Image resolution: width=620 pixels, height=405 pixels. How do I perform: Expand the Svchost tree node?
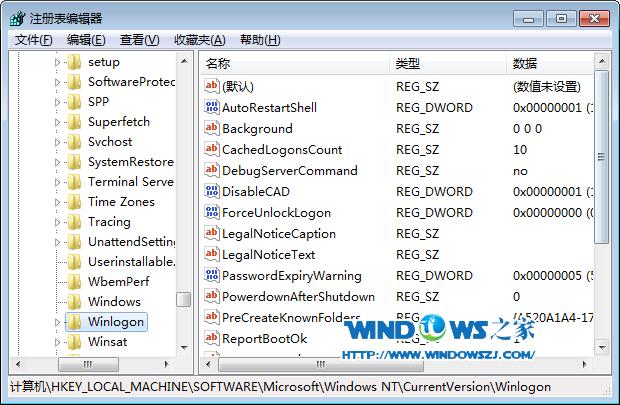[x=57, y=142]
